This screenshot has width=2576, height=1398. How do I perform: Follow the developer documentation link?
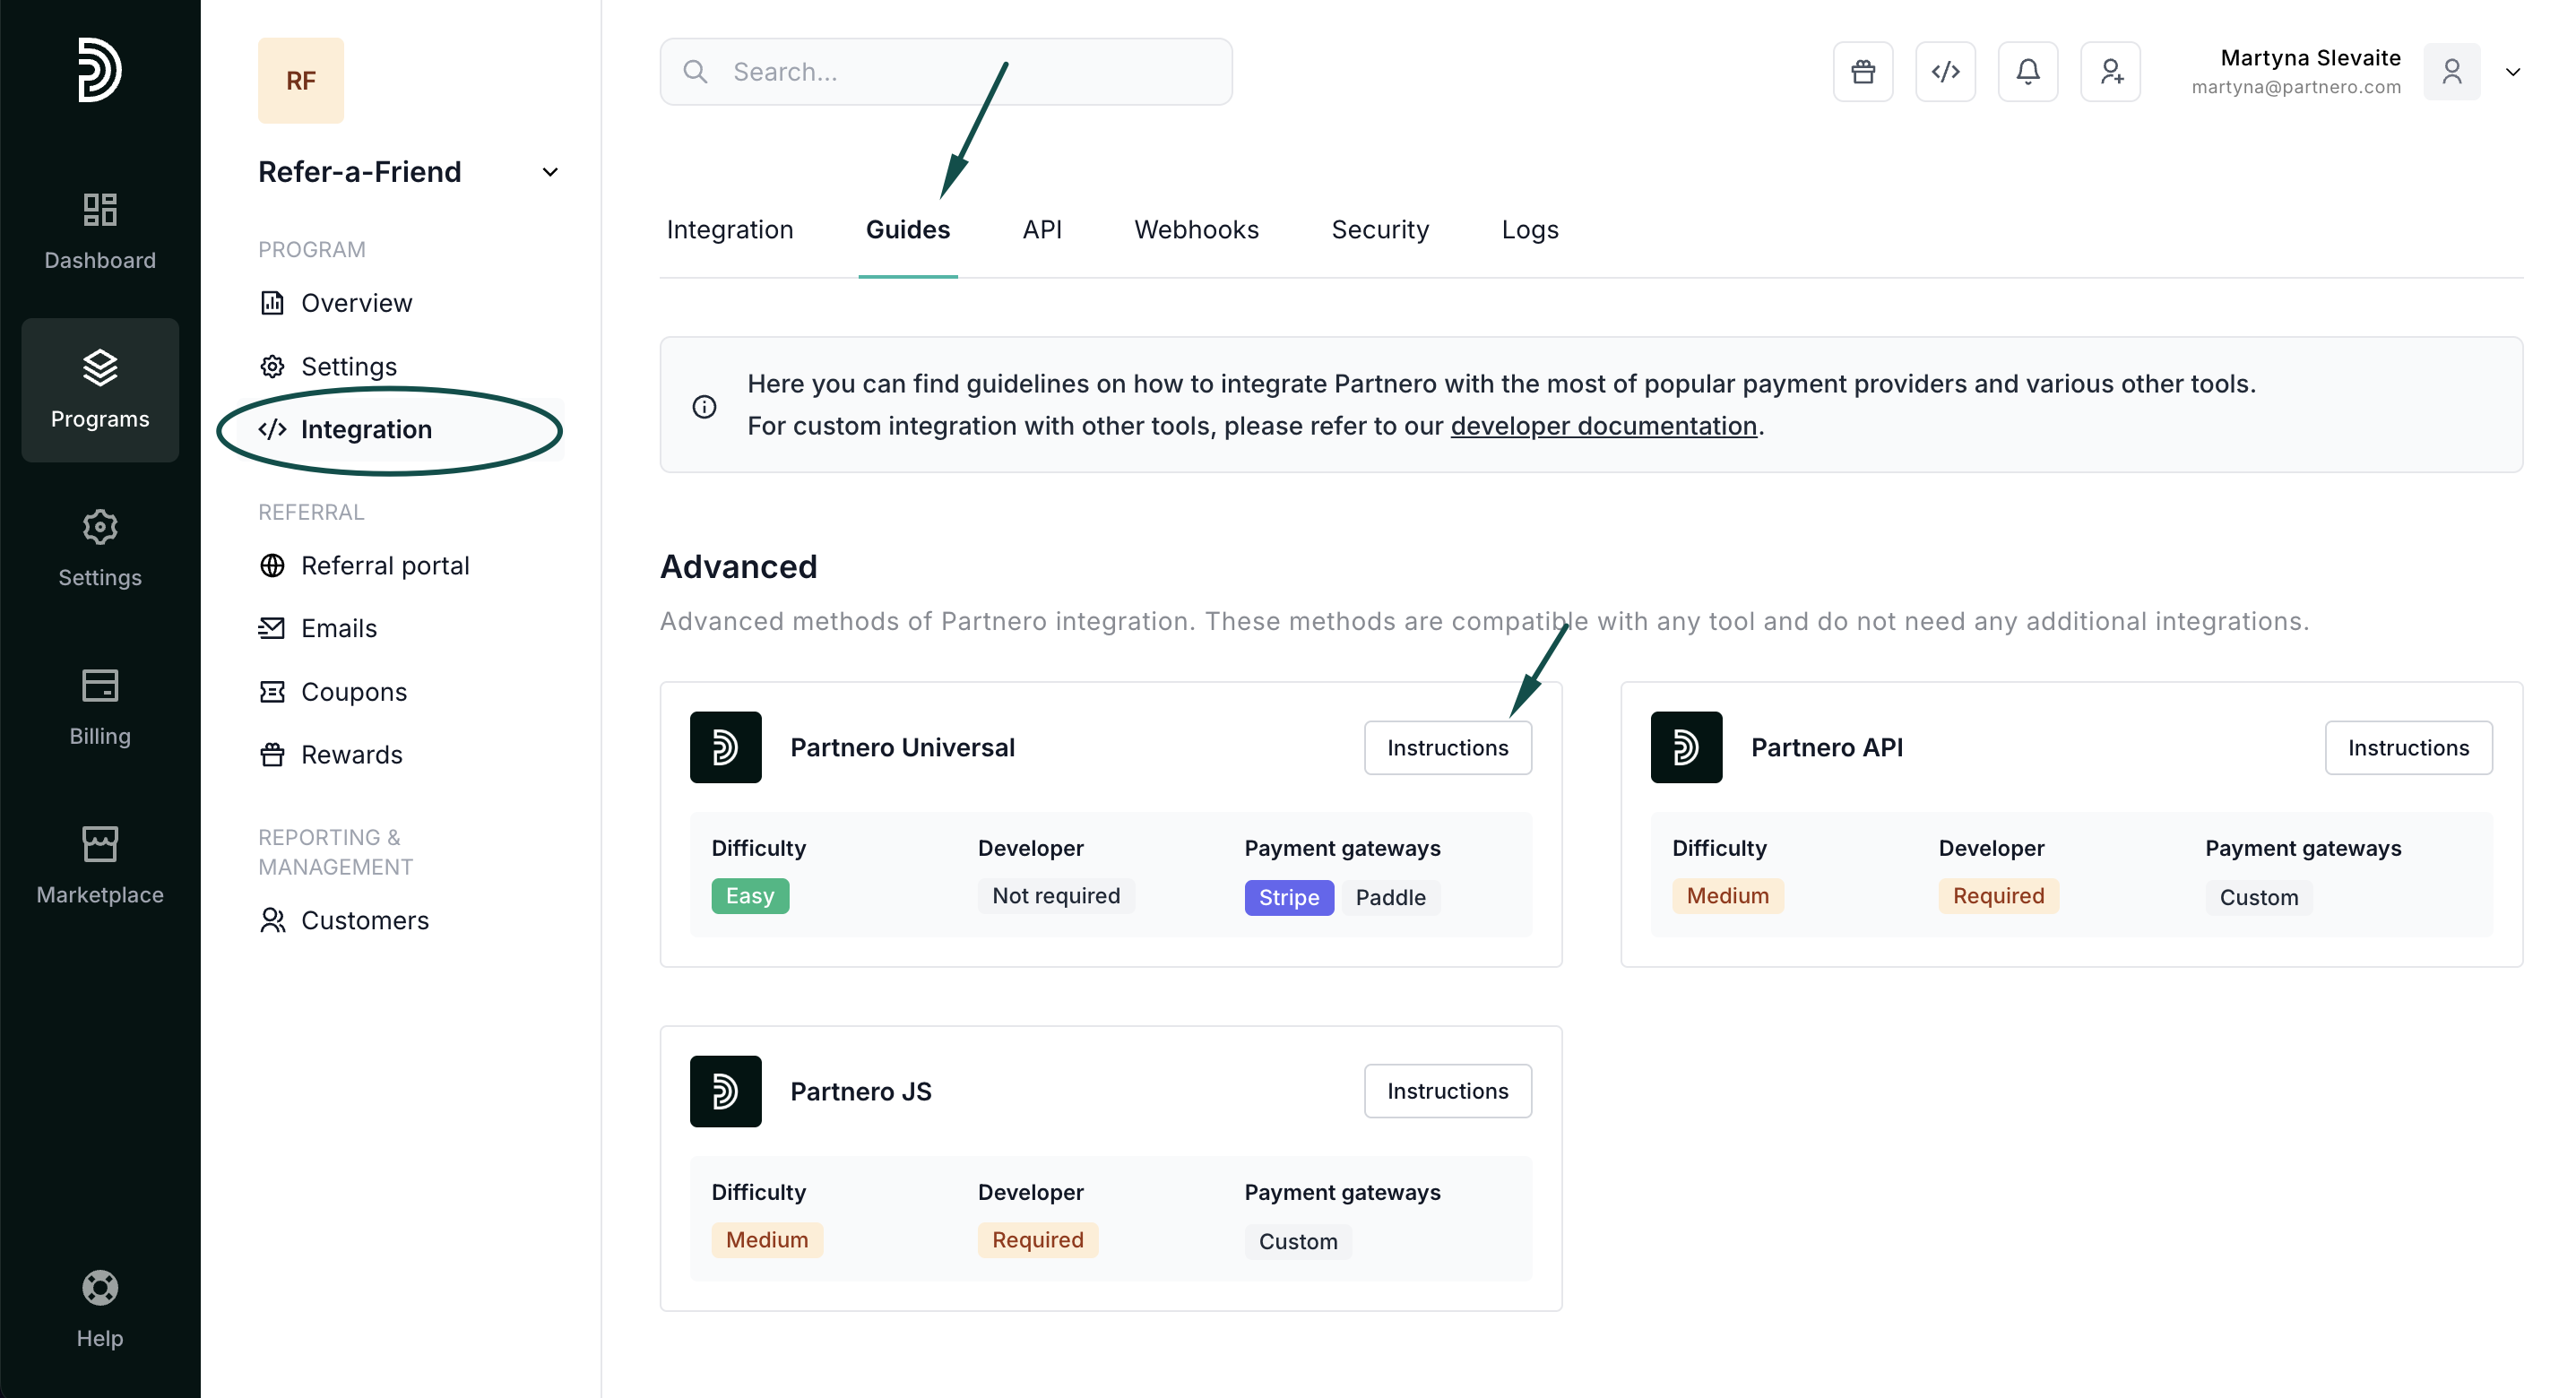point(1603,426)
